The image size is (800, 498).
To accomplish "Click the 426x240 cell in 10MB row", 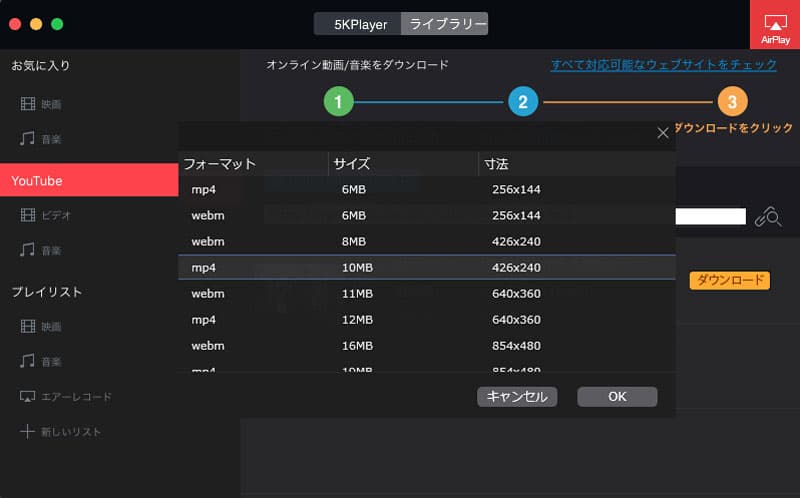I will [x=516, y=267].
